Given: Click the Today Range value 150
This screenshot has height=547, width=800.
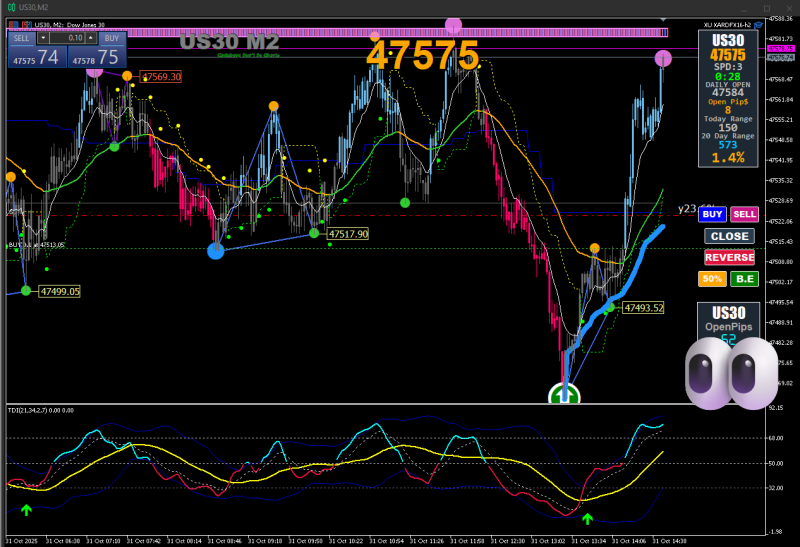Looking at the screenshot, I should pos(728,128).
